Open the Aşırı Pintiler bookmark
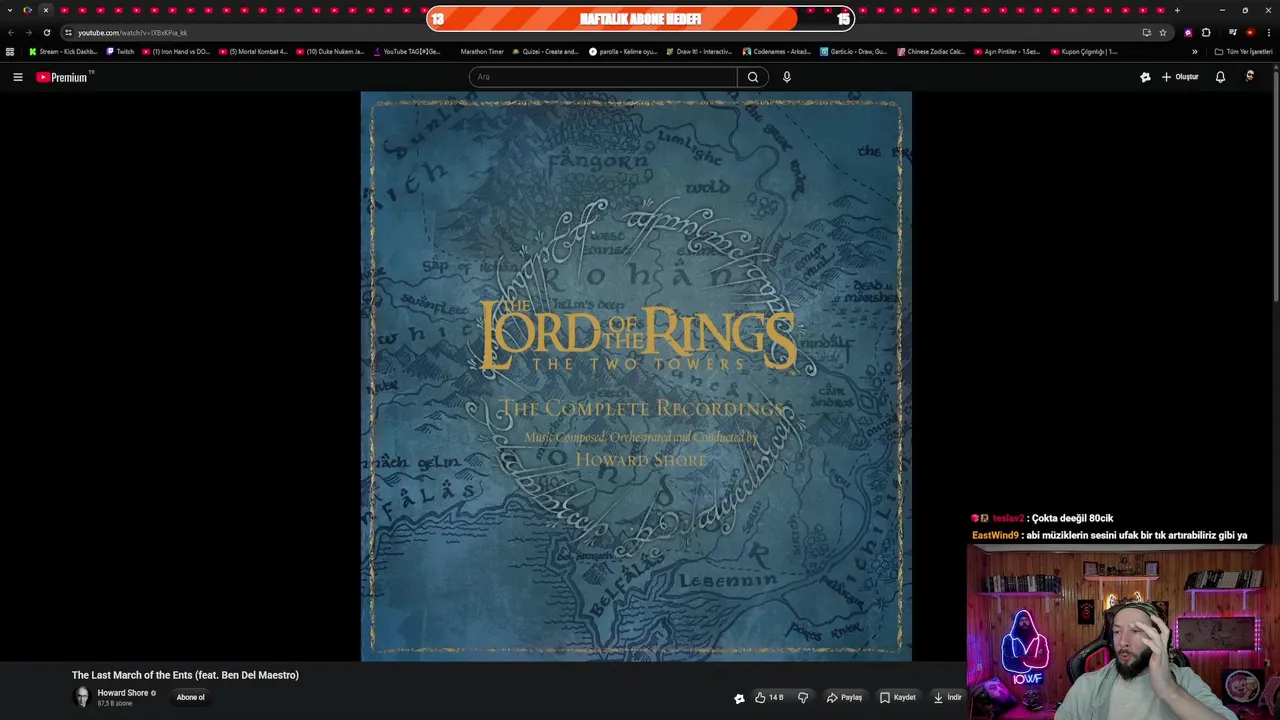The width and height of the screenshot is (1280, 720). 1008,51
